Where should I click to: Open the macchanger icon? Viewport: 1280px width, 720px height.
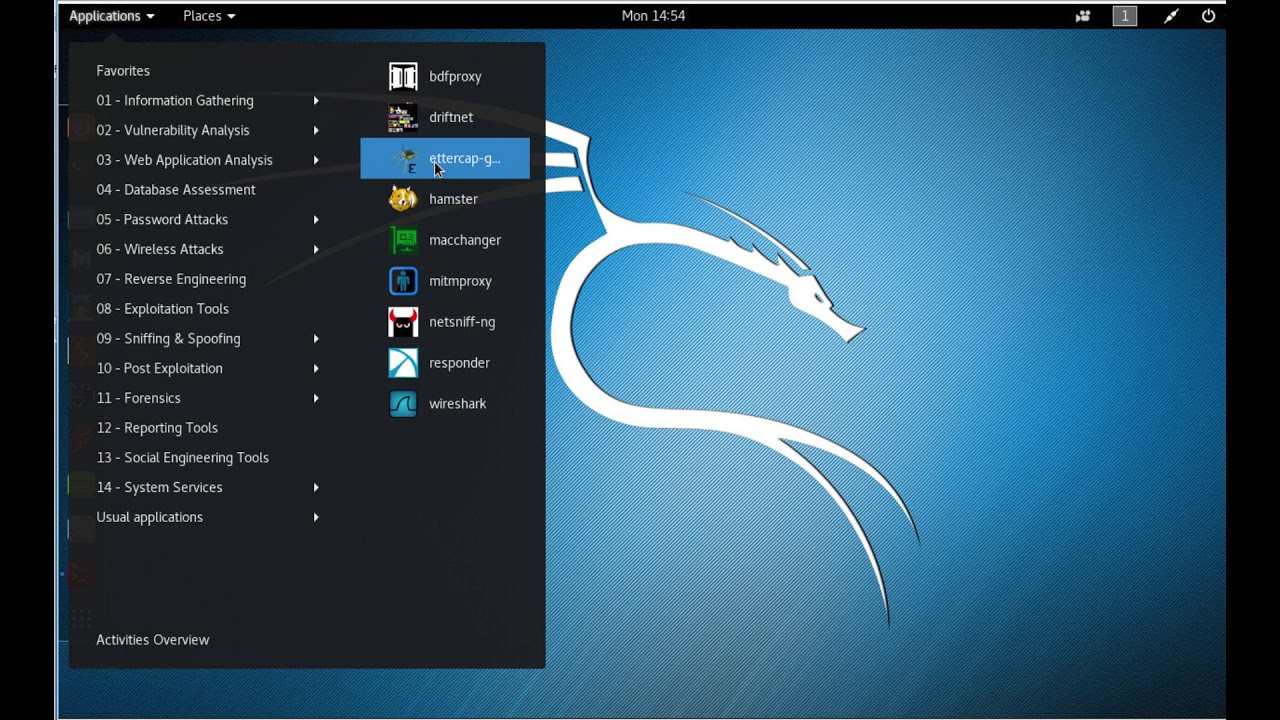coord(403,240)
